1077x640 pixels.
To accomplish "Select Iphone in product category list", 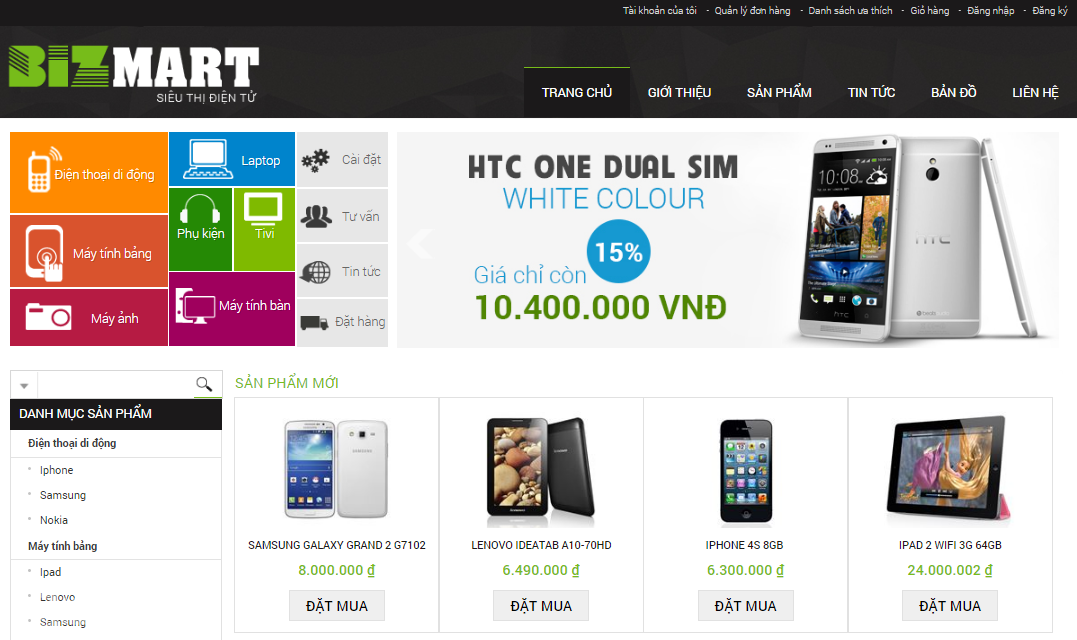I will point(56,470).
